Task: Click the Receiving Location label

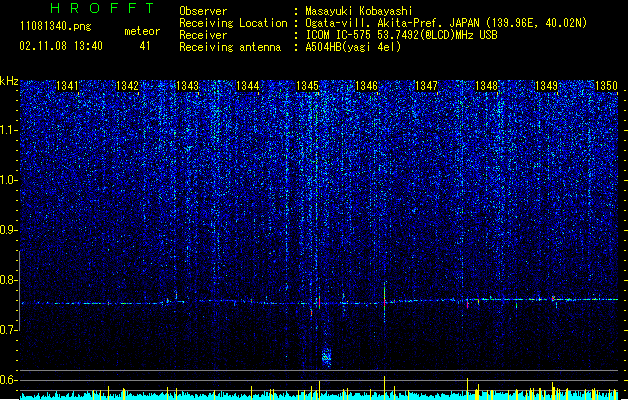Action: [233, 23]
